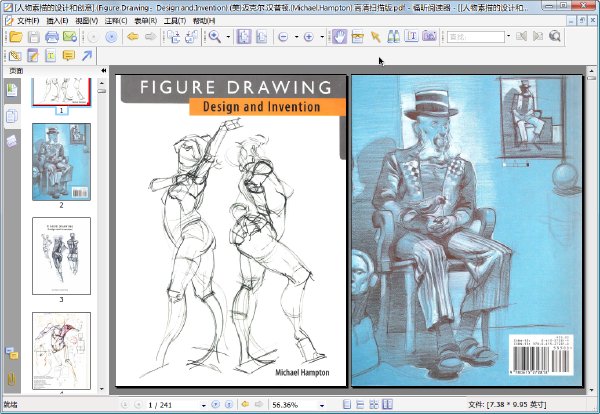Image resolution: width=600 pixels, height=414 pixels.
Task: Open the 文件(F) menu
Action: (28, 21)
